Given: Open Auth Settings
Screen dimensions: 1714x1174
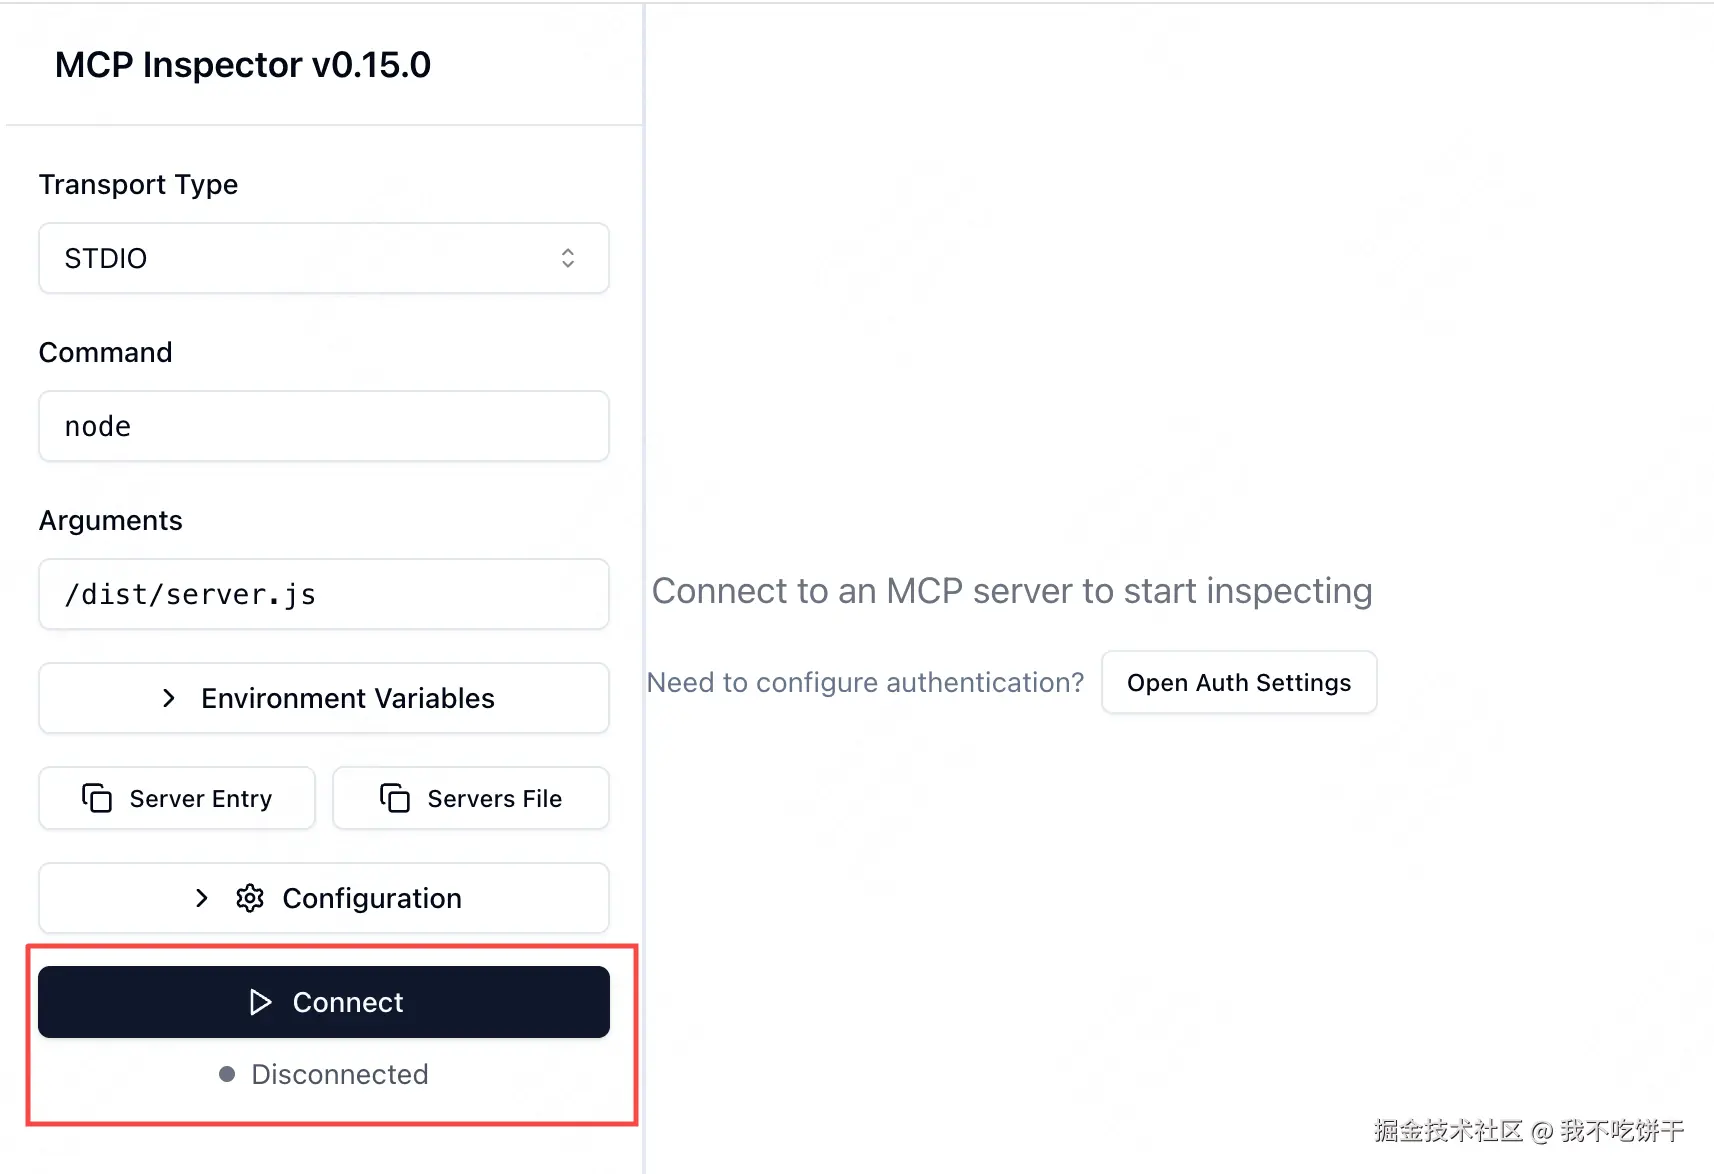Looking at the screenshot, I should [1239, 682].
